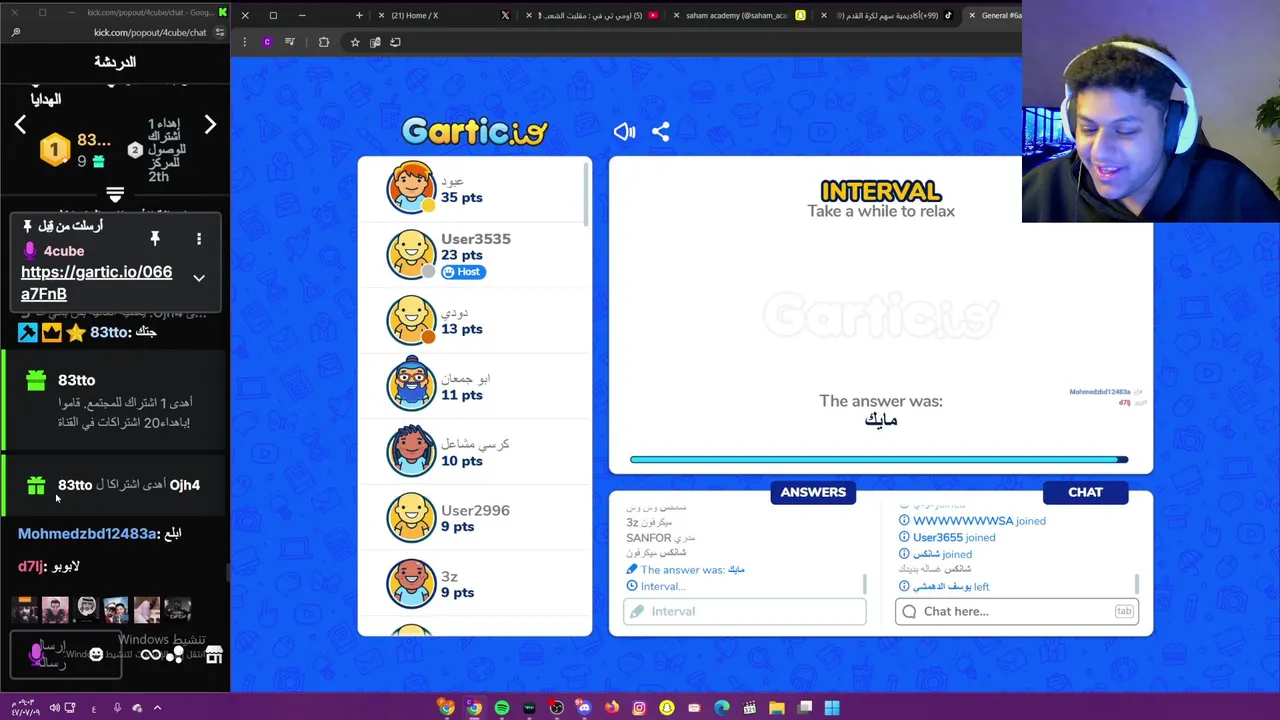Select player 3z avatar

click(x=411, y=583)
